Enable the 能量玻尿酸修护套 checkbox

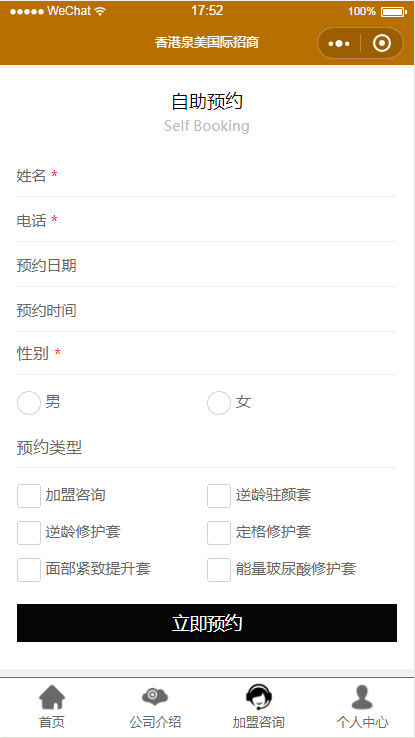pyautogui.click(x=219, y=570)
